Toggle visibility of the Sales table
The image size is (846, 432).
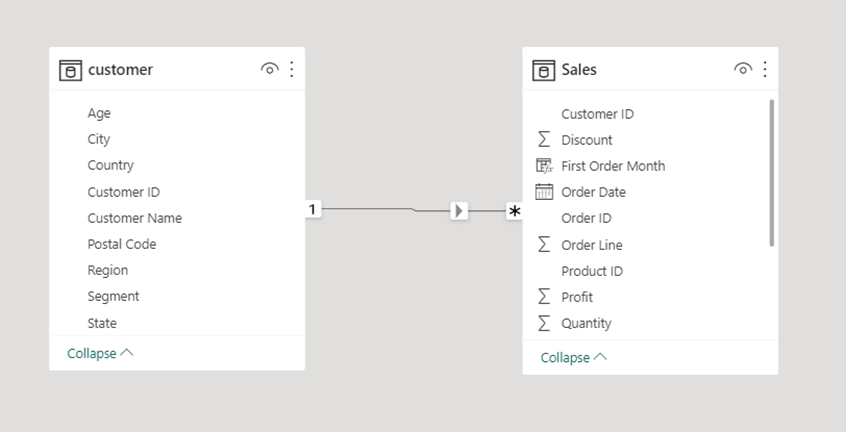[742, 69]
